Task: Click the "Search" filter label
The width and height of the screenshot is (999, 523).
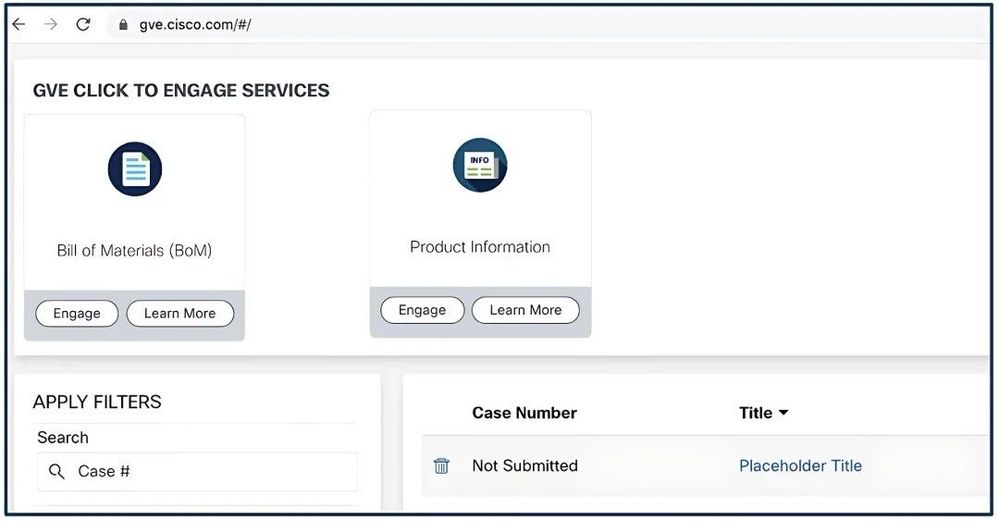Action: click(62, 438)
